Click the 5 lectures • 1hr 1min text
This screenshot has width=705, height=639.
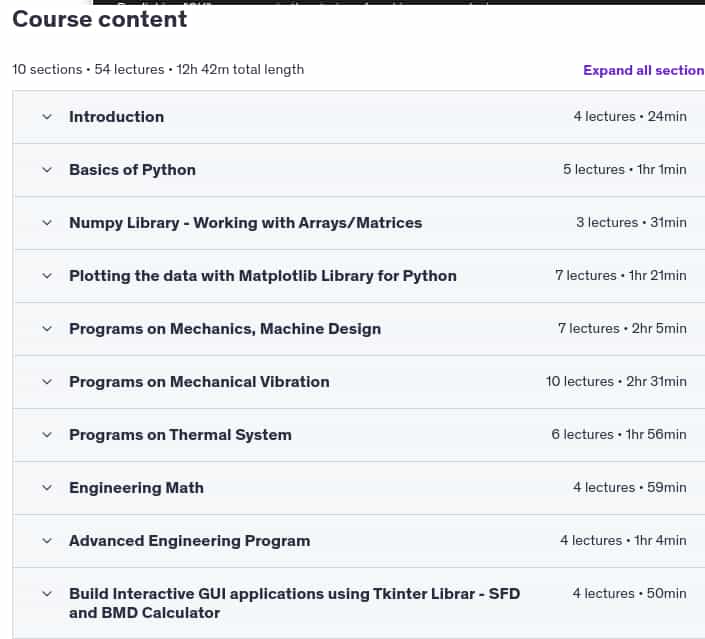625,170
